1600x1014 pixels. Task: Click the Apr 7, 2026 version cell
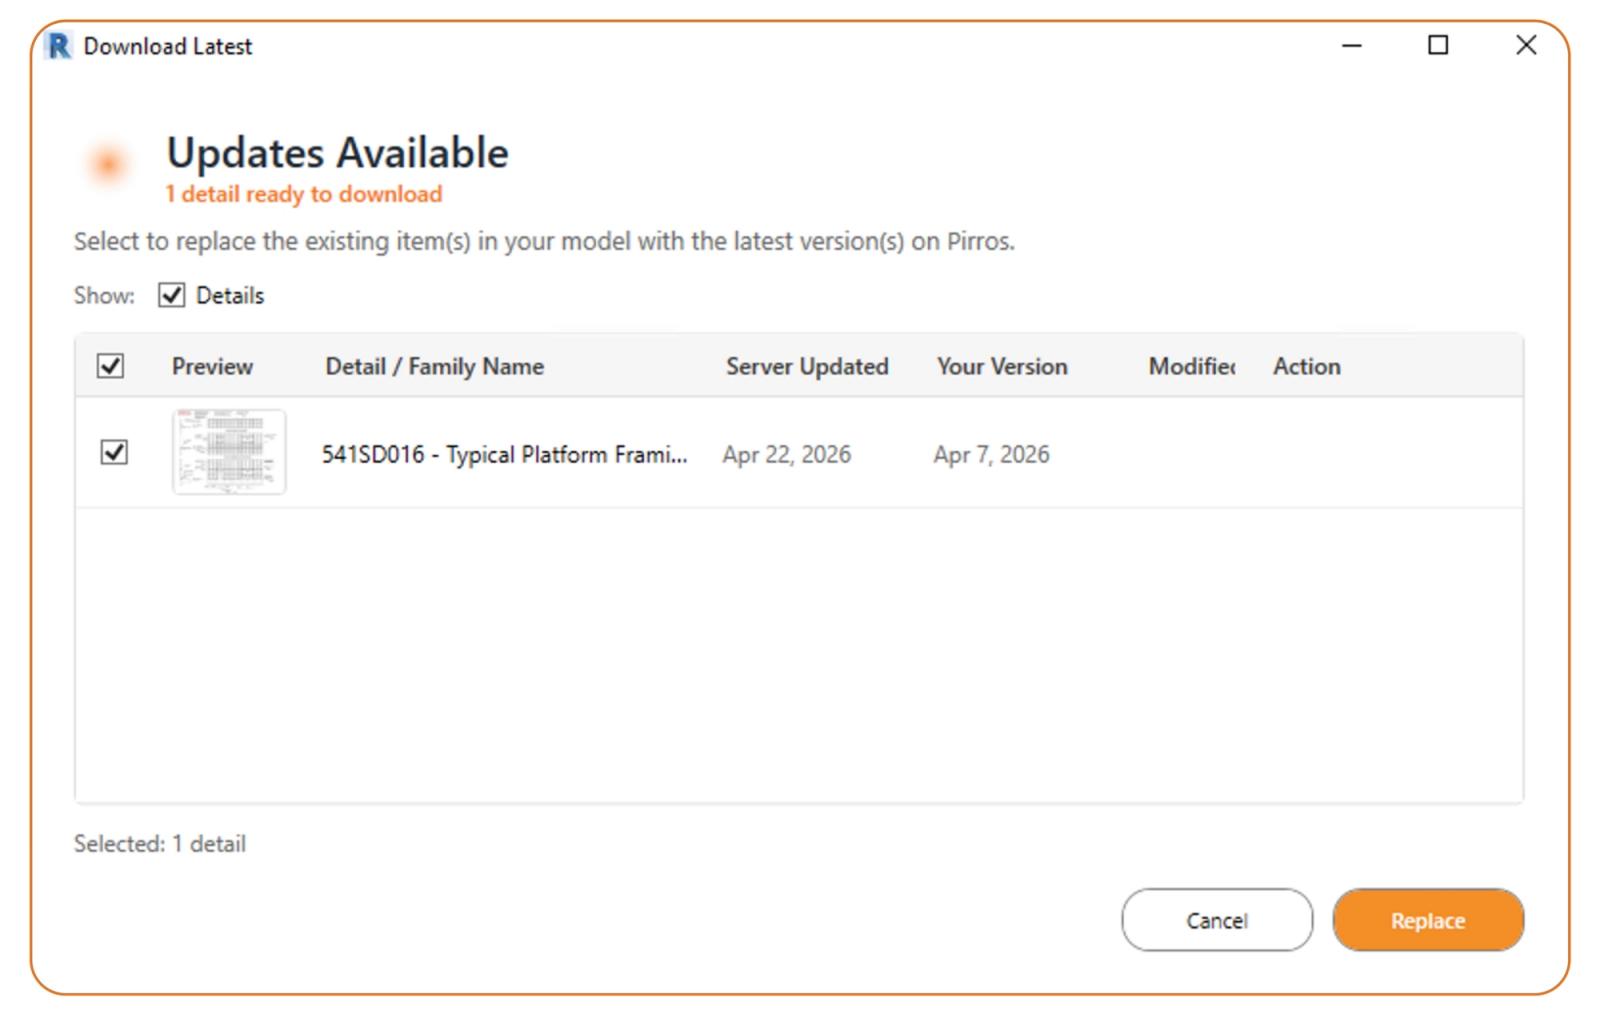992,455
